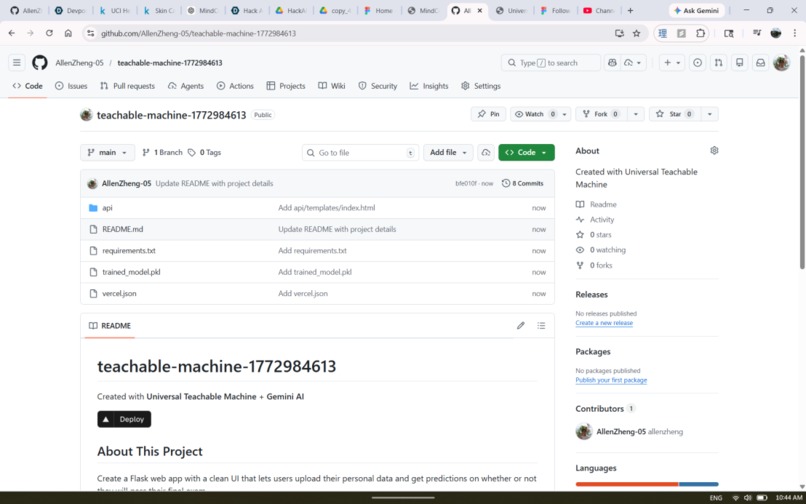This screenshot has height=504, width=806.
Task: Click blue segment of Languages bar
Action: pos(699,484)
